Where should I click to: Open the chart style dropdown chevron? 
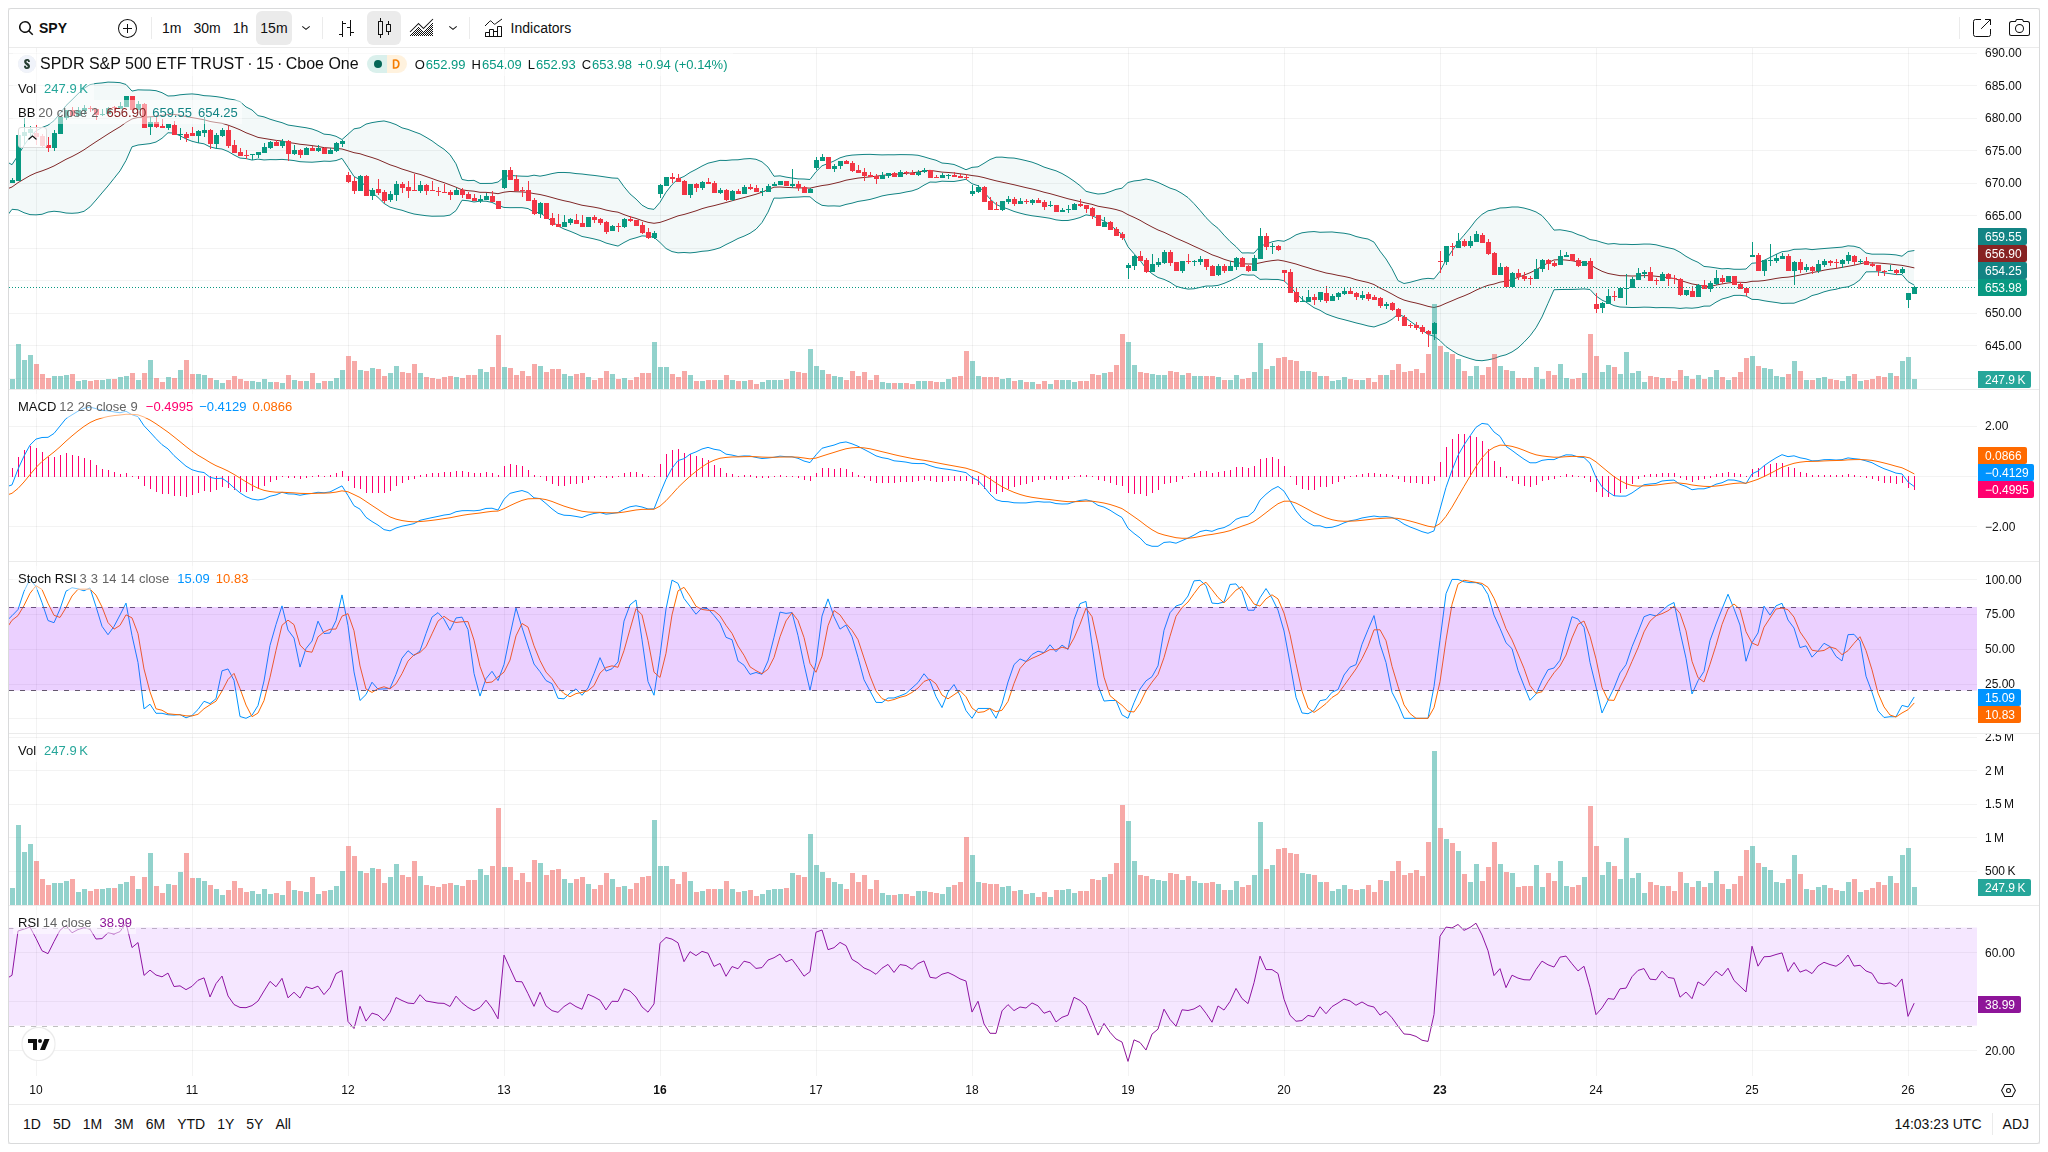453,28
